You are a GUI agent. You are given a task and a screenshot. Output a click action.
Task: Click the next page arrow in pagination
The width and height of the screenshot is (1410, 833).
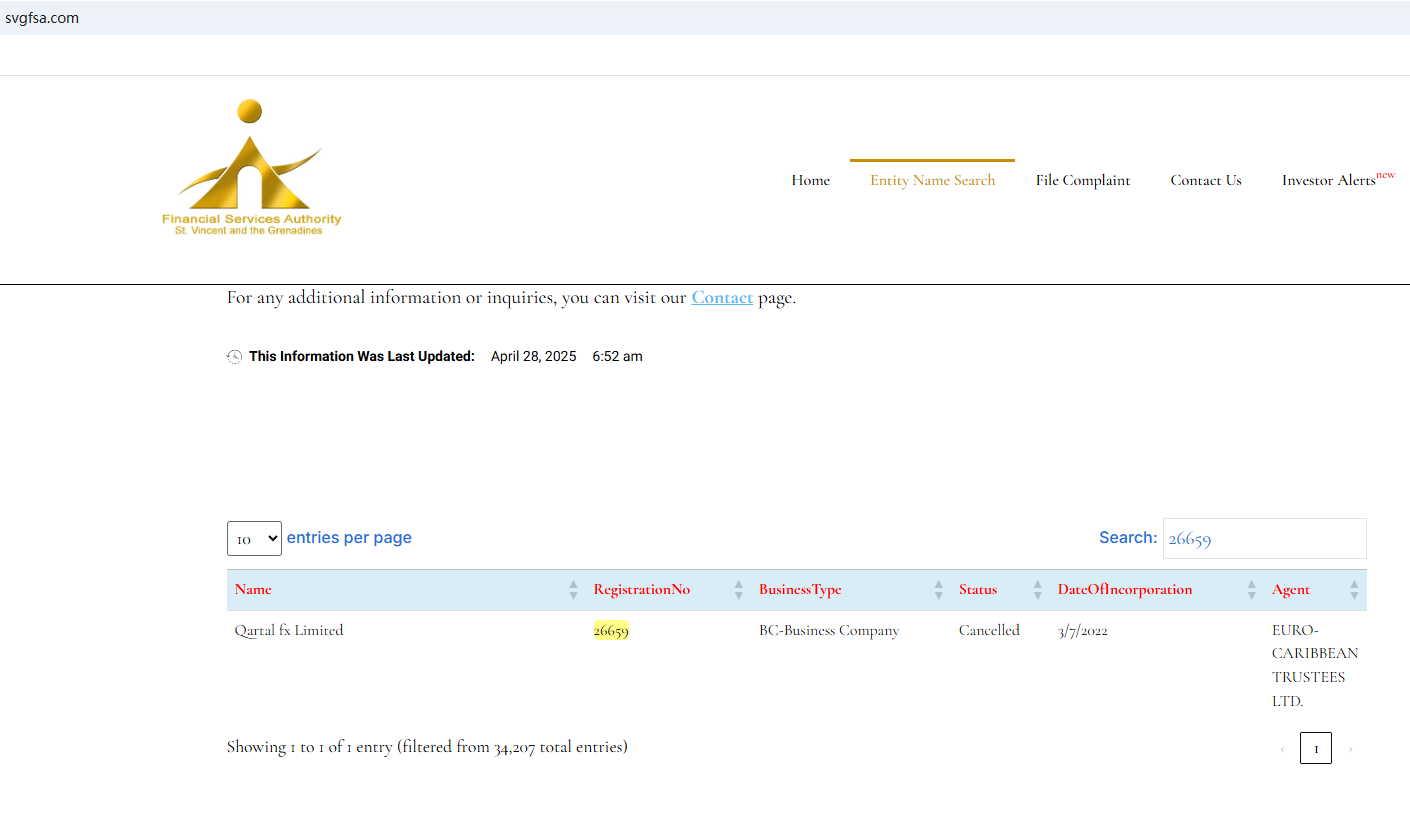point(1350,749)
